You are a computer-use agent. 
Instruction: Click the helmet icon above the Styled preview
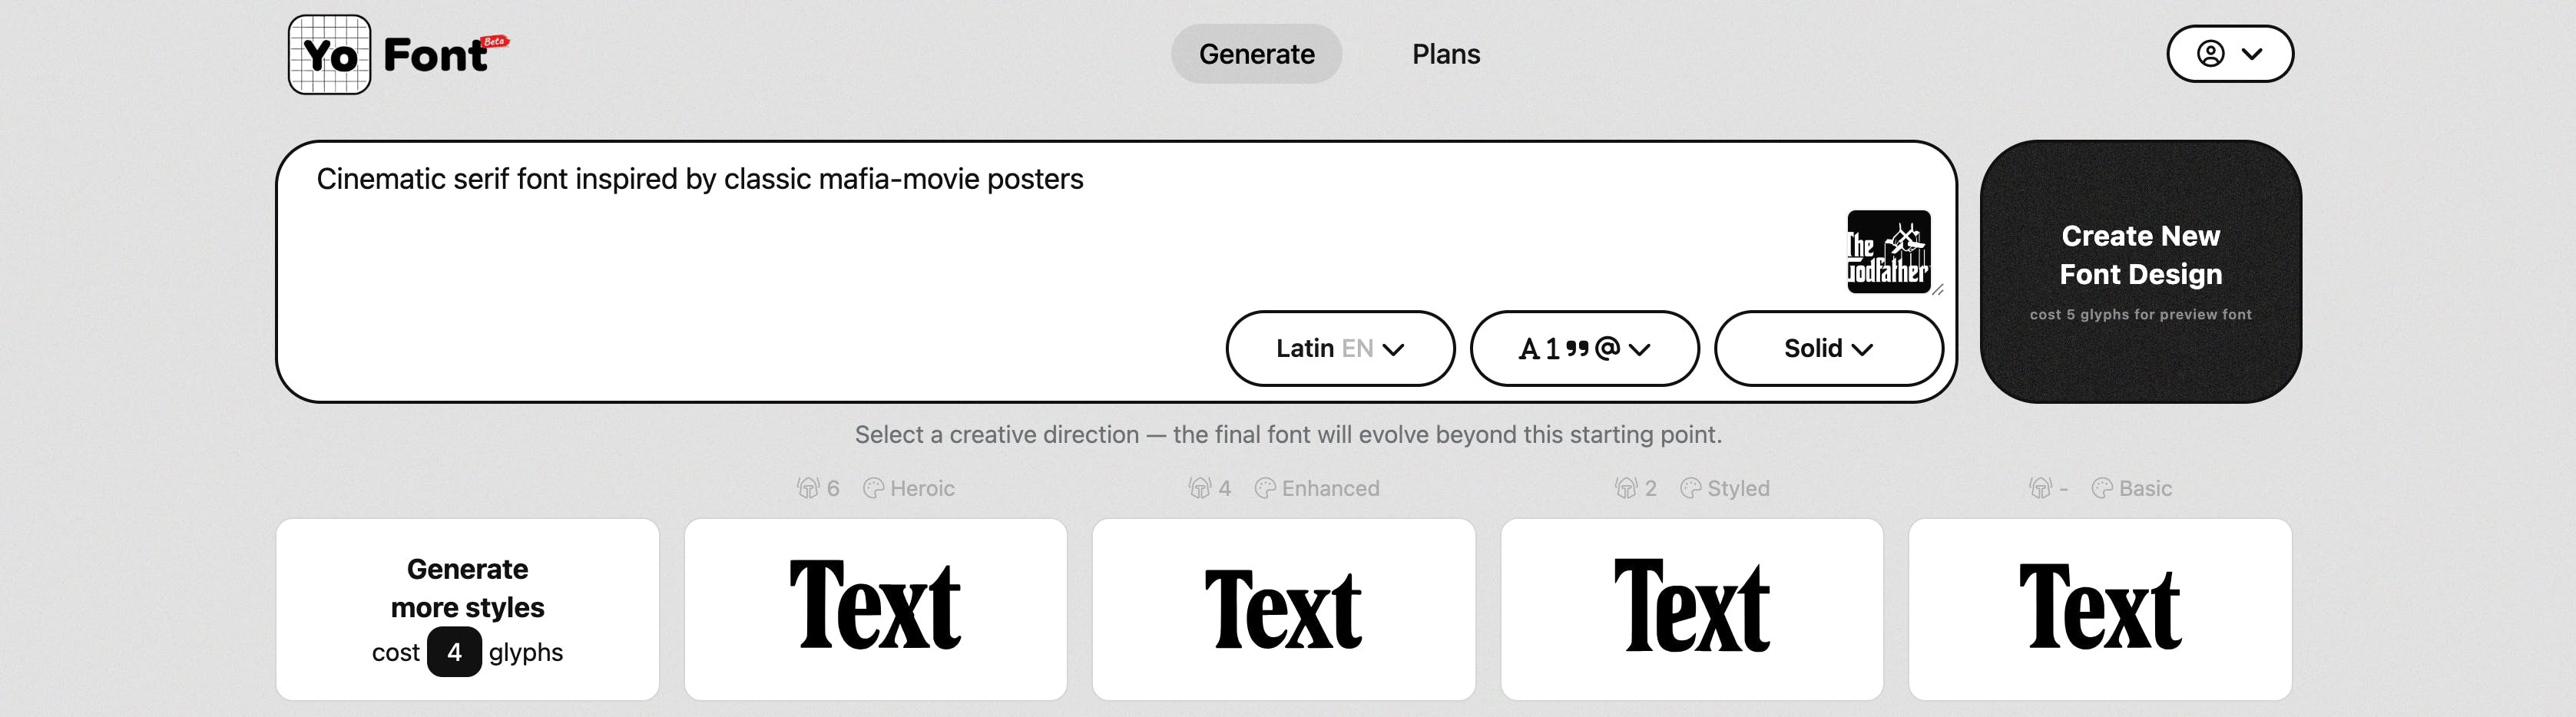pyautogui.click(x=1626, y=488)
